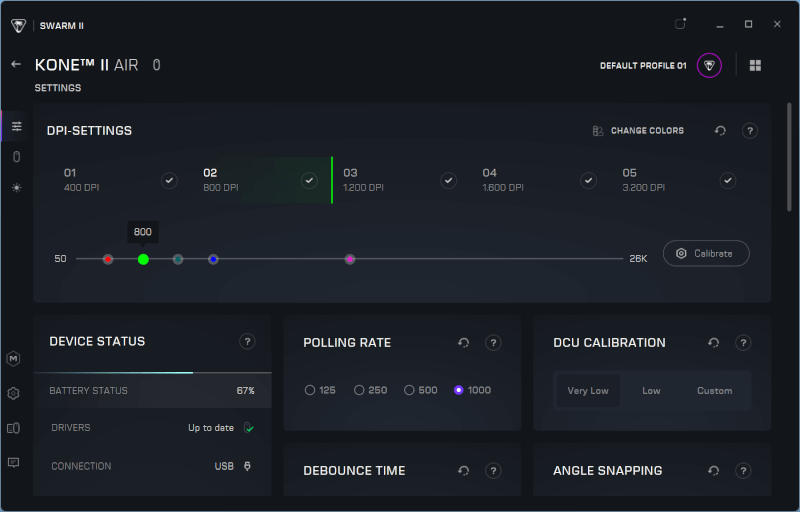The height and width of the screenshot is (512, 800).
Task: Click Change Colors in DPI settings
Action: [x=638, y=131]
